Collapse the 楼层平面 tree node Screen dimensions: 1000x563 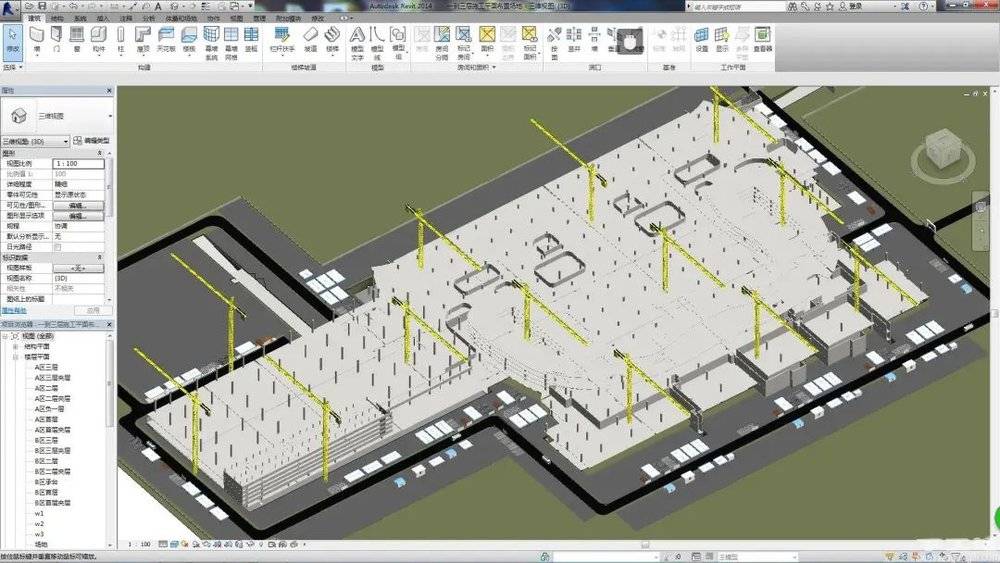point(15,357)
